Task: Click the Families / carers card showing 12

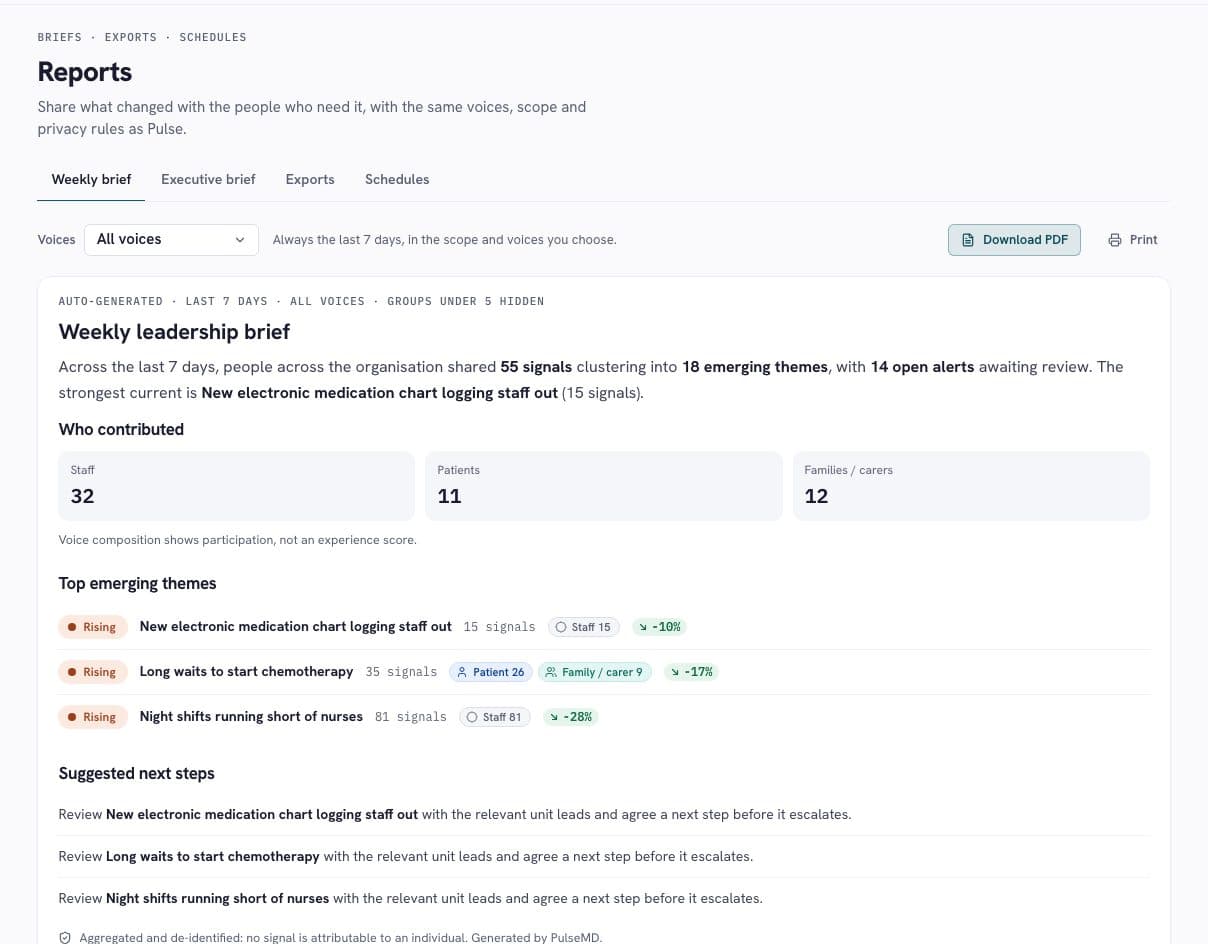Action: tap(971, 486)
